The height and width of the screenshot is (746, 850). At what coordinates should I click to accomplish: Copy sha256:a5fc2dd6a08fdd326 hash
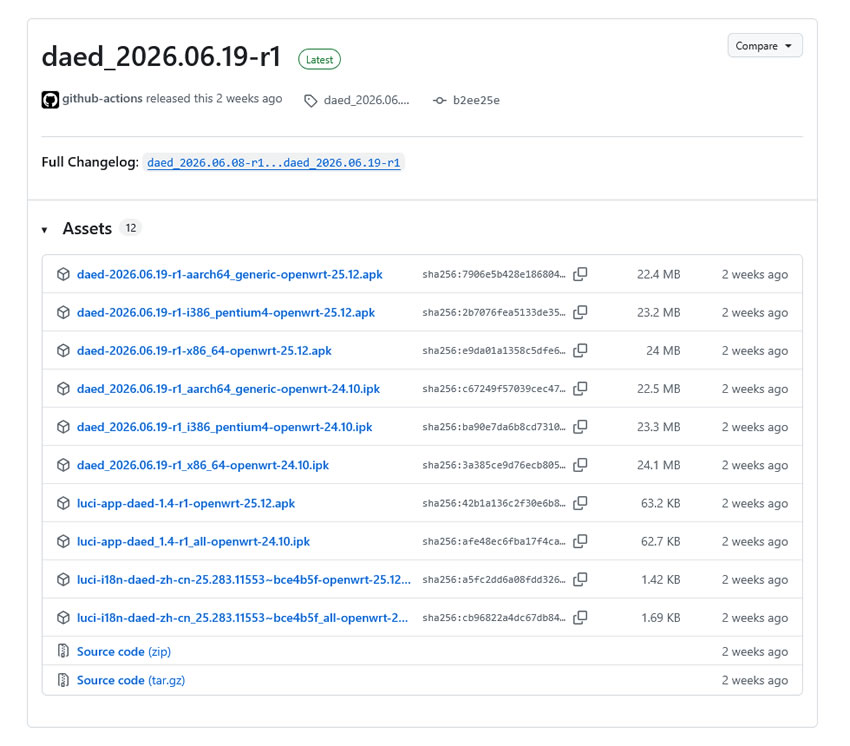pyautogui.click(x=580, y=580)
